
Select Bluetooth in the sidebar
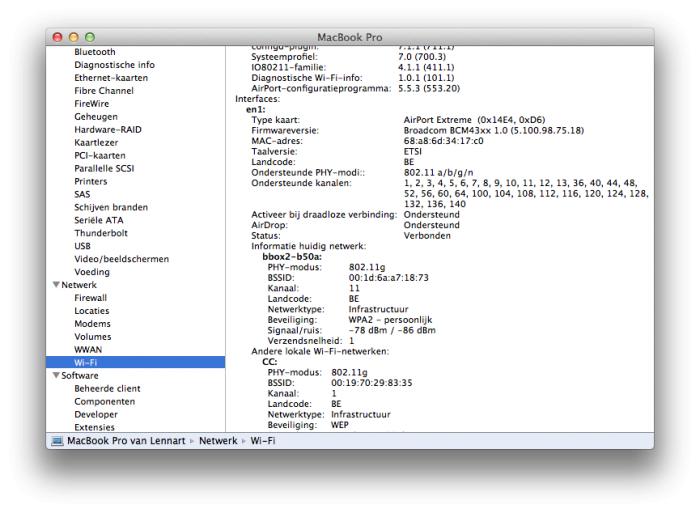click(x=95, y=52)
